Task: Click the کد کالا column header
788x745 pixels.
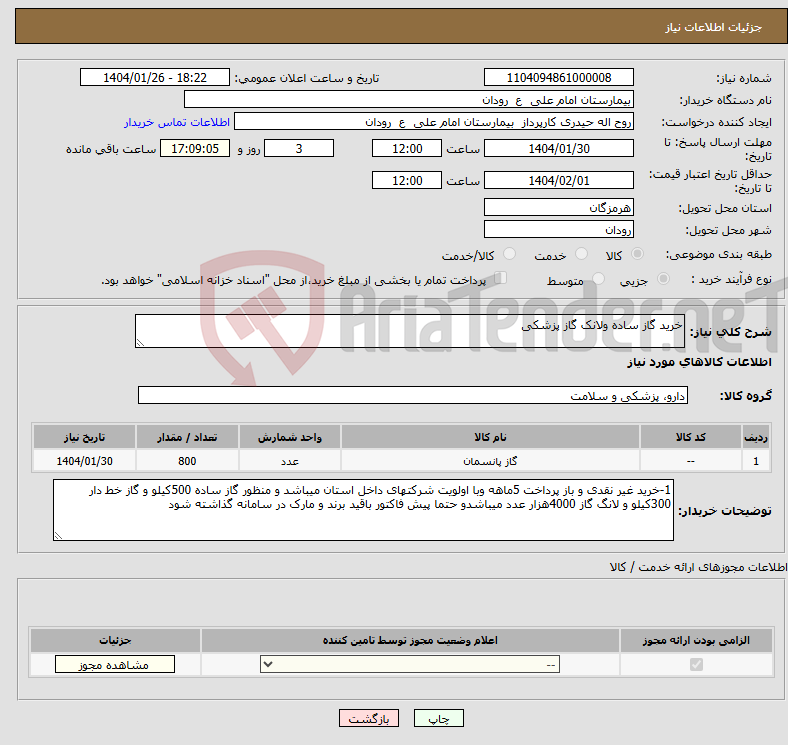Action: coord(691,437)
